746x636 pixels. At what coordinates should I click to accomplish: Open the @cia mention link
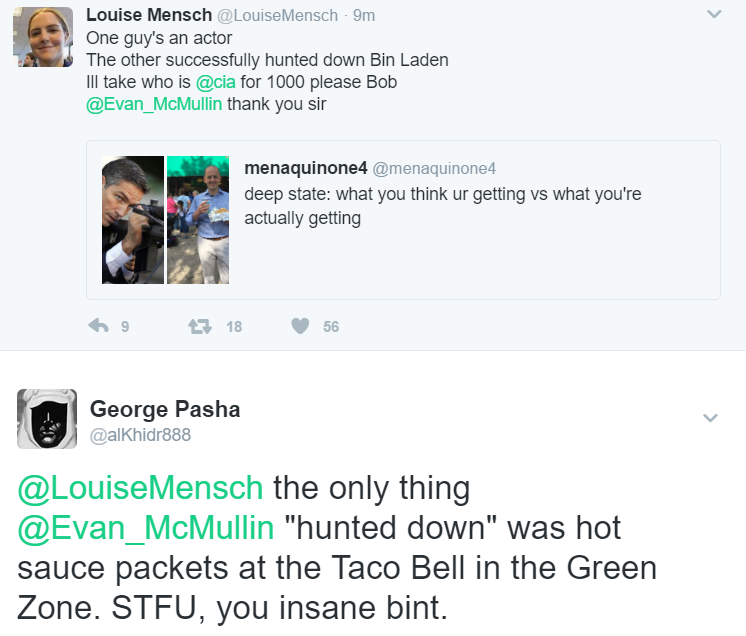pyautogui.click(x=216, y=82)
